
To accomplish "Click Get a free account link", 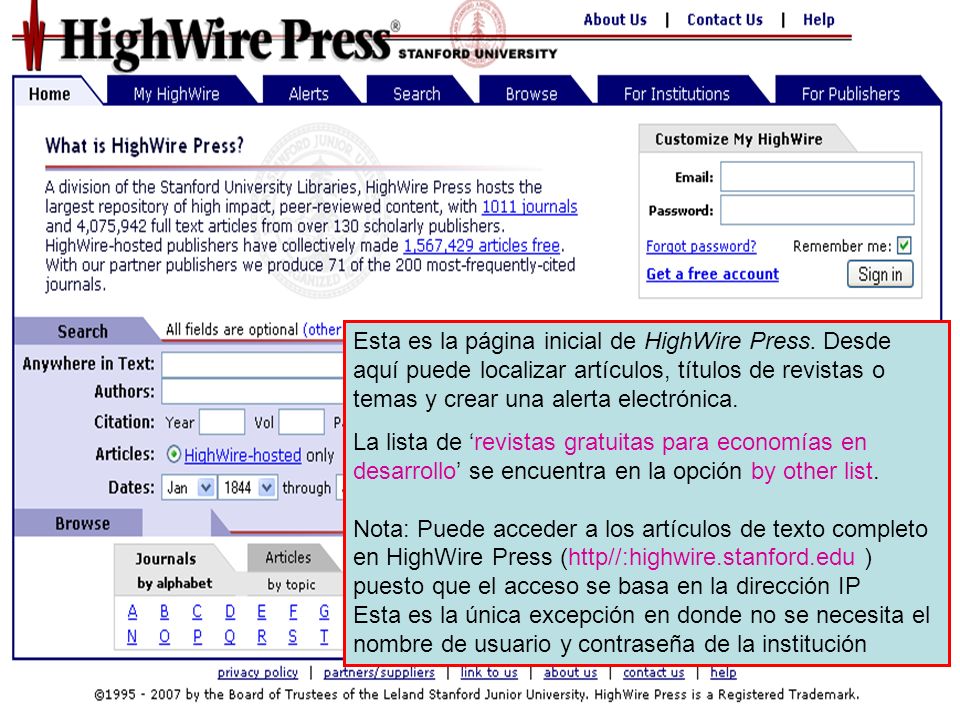I will (x=713, y=274).
